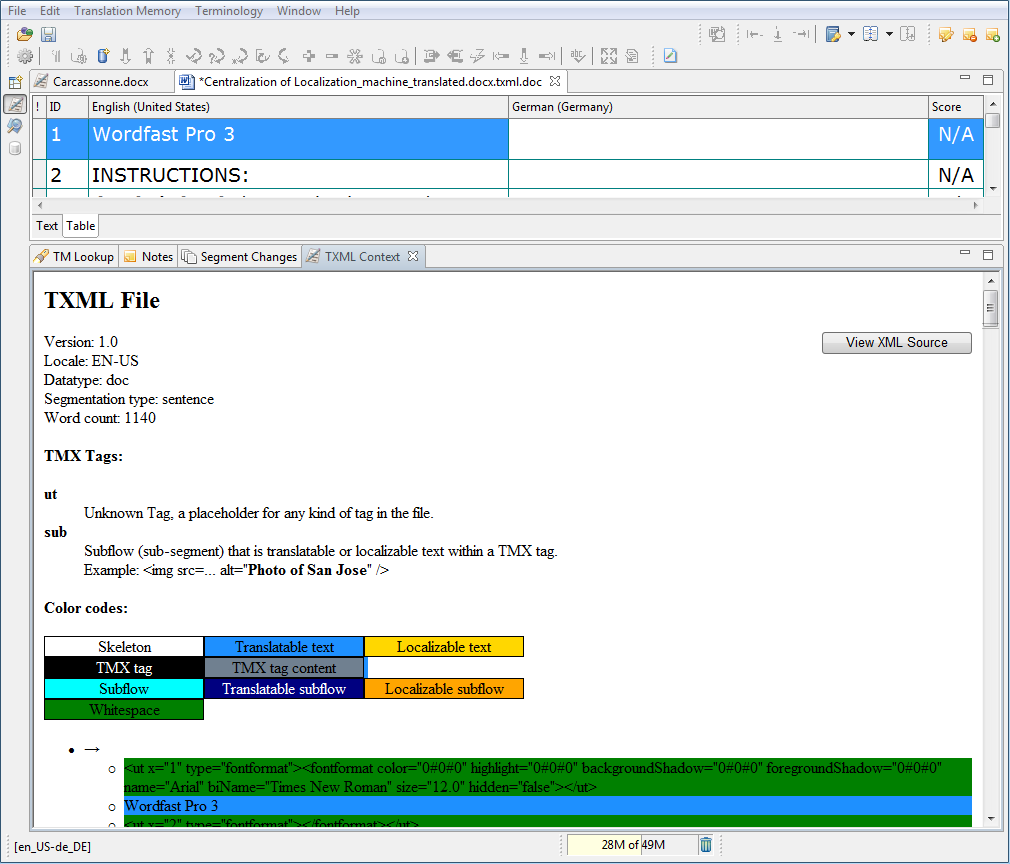Run garbage collector trash icon

(706, 845)
